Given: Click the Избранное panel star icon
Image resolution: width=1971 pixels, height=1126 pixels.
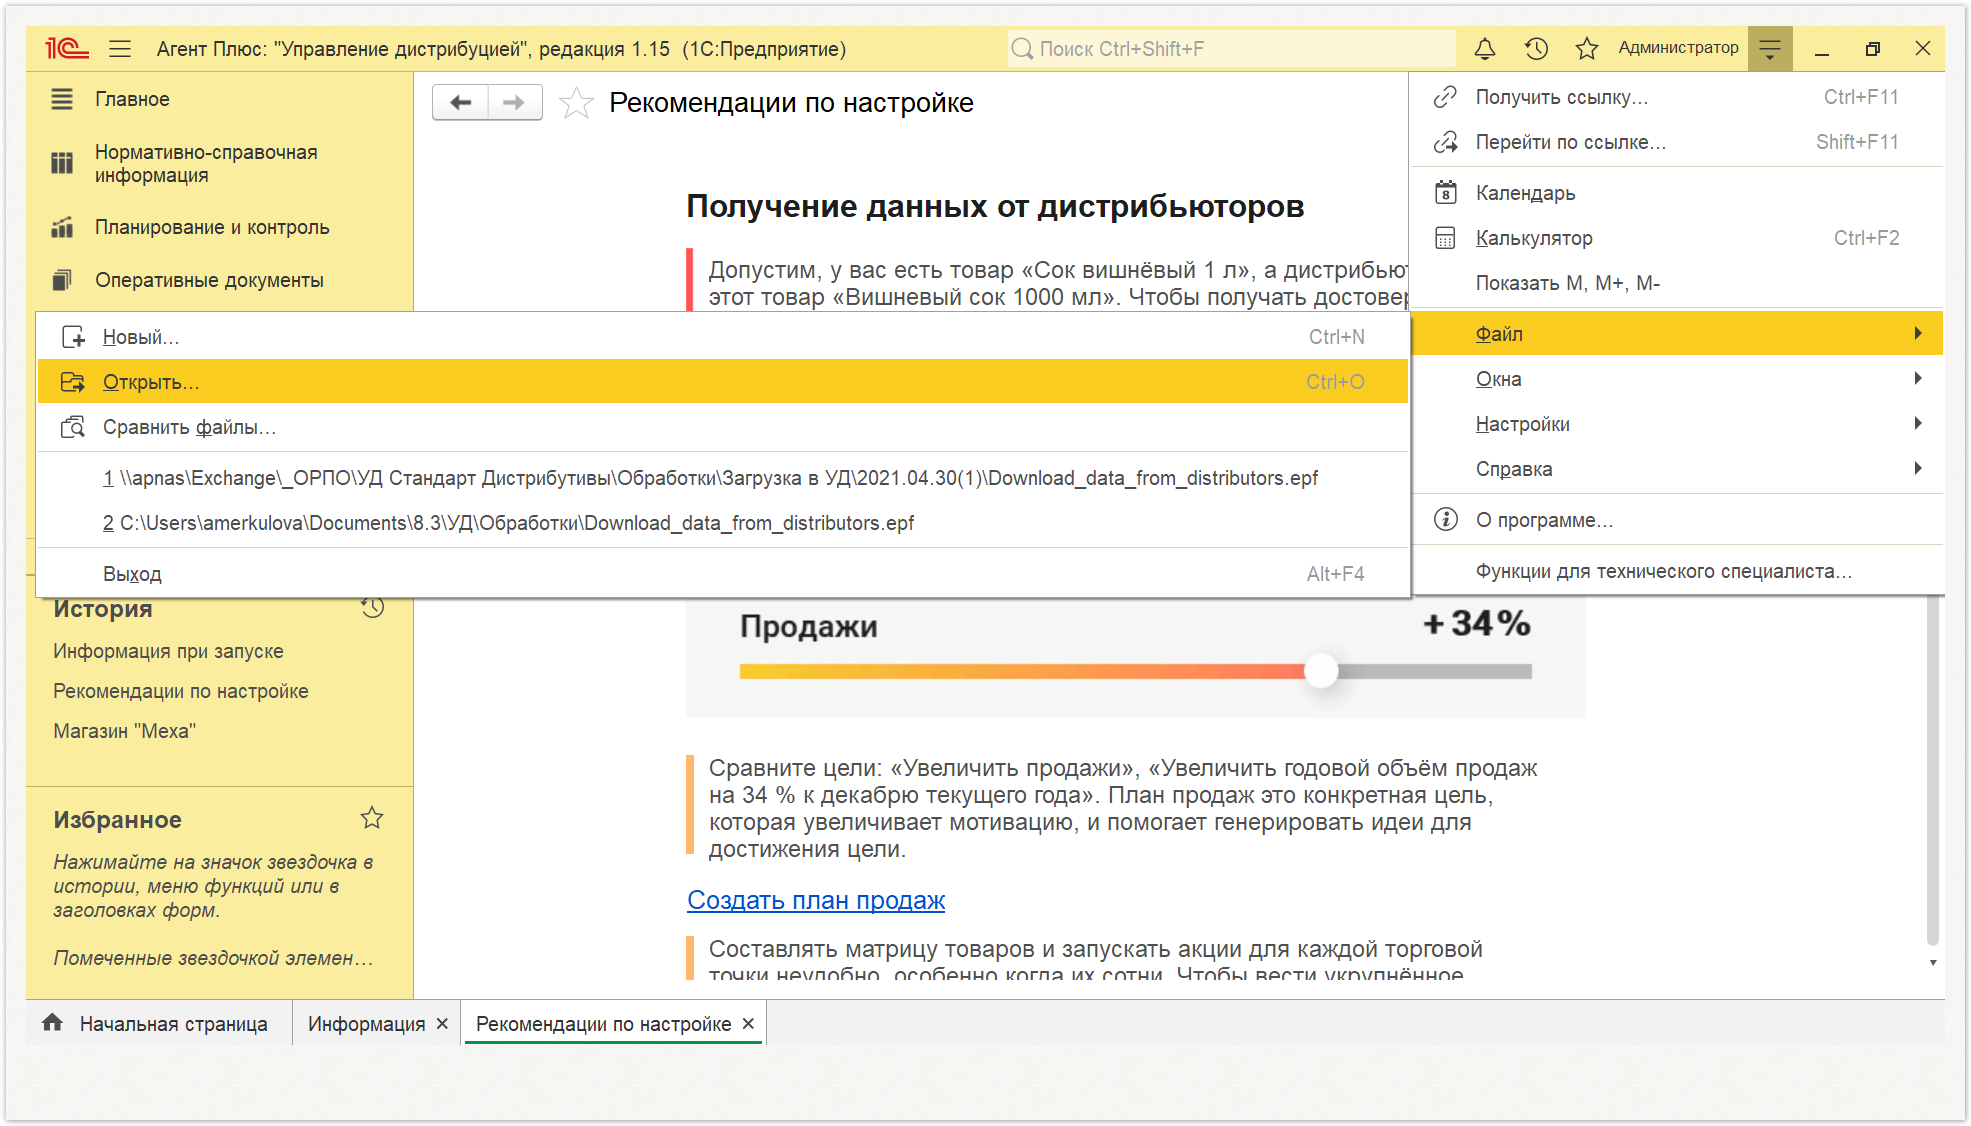Looking at the screenshot, I should coord(372,818).
